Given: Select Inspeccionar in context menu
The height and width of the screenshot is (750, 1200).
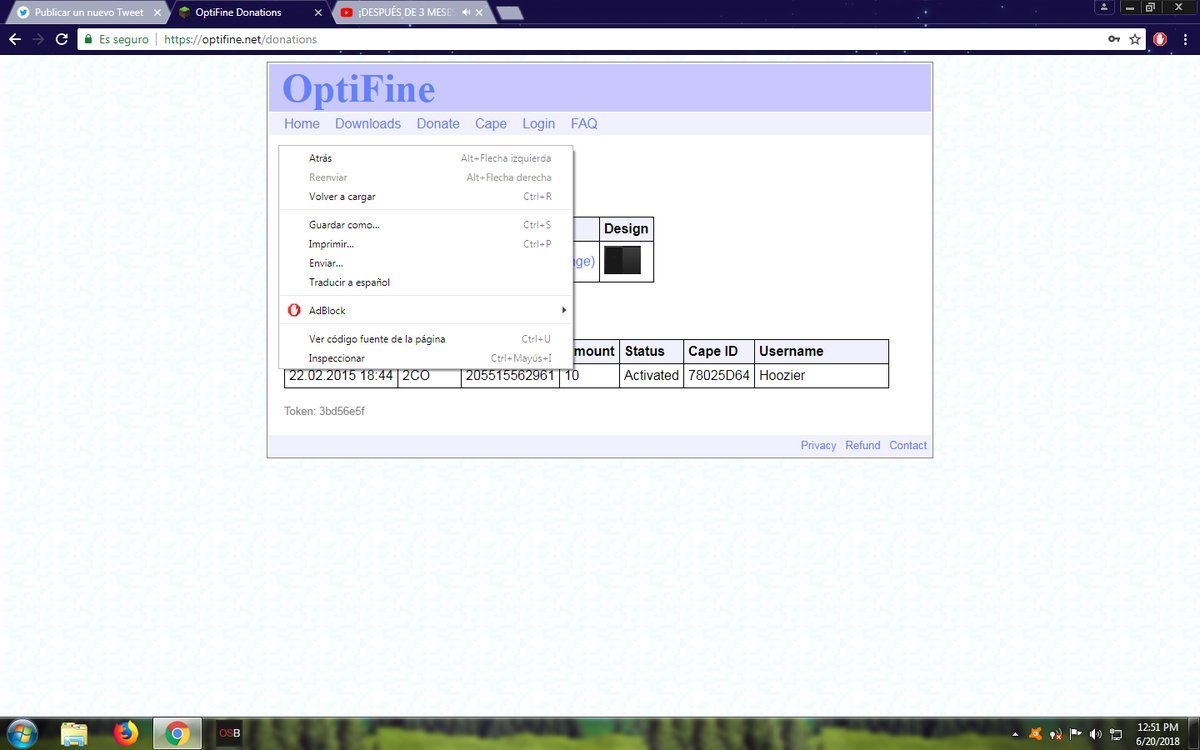Looking at the screenshot, I should 426,358.
